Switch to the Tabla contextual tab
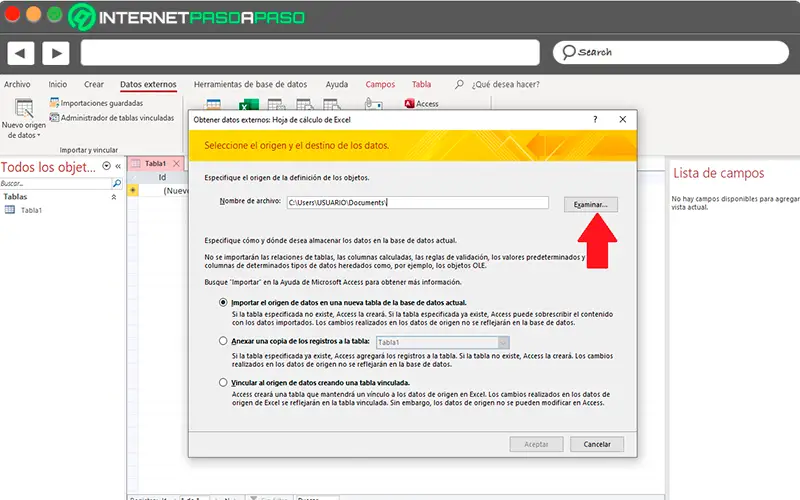Screen dimensions: 800x500 (421, 84)
